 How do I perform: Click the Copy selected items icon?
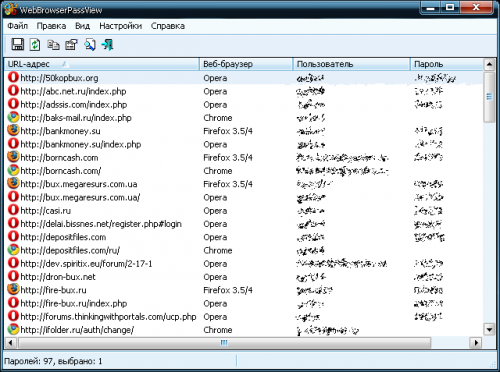click(x=53, y=45)
